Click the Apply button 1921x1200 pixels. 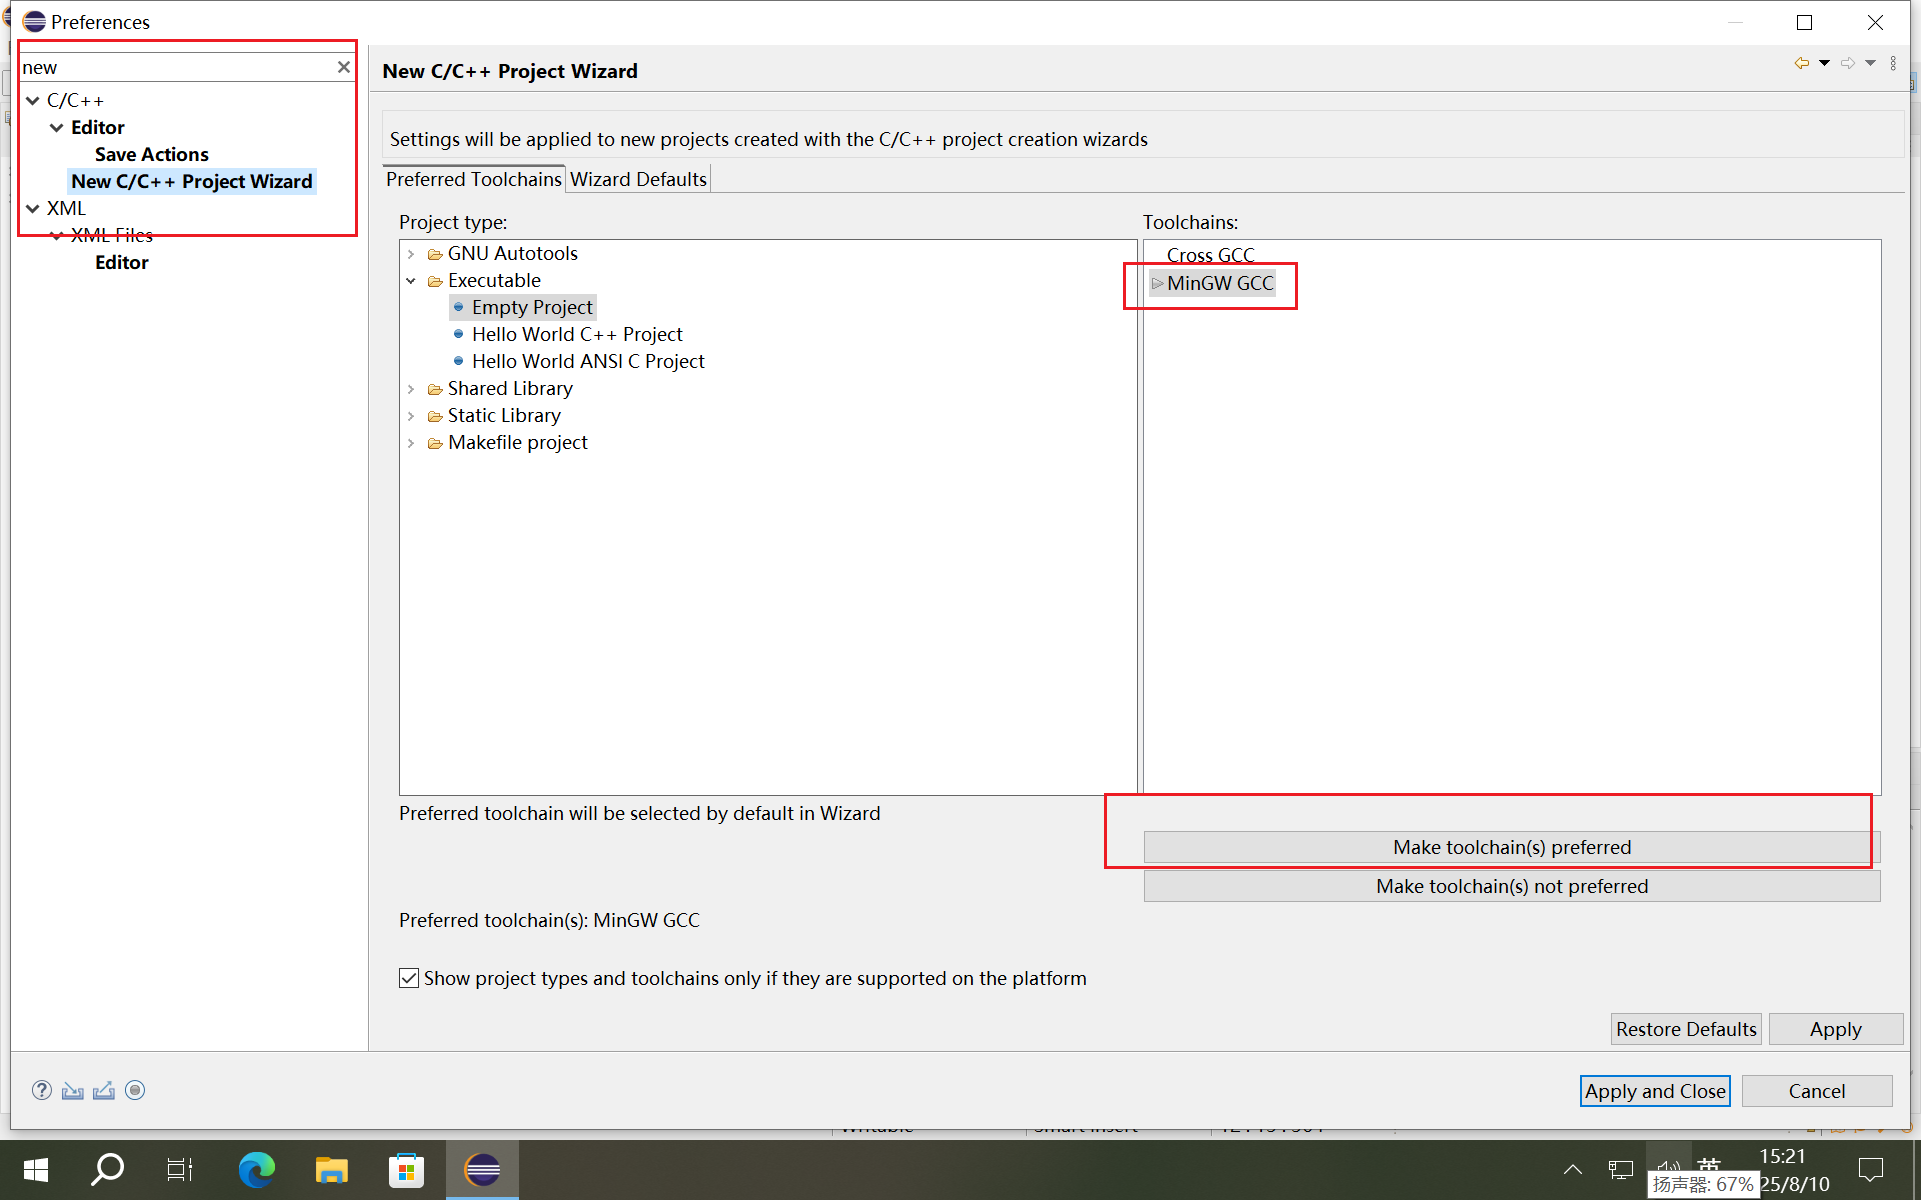click(x=1836, y=1029)
